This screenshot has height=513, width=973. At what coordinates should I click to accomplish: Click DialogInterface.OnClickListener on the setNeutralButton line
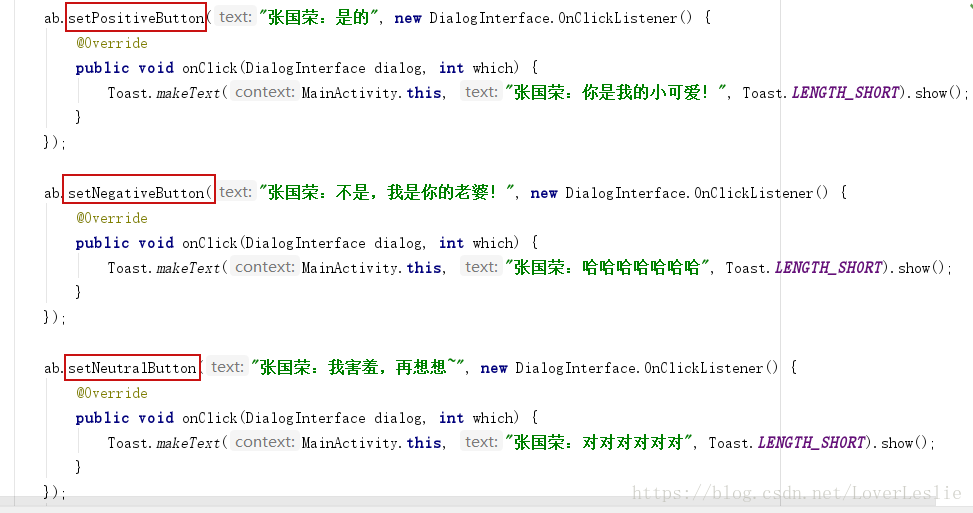(639, 368)
